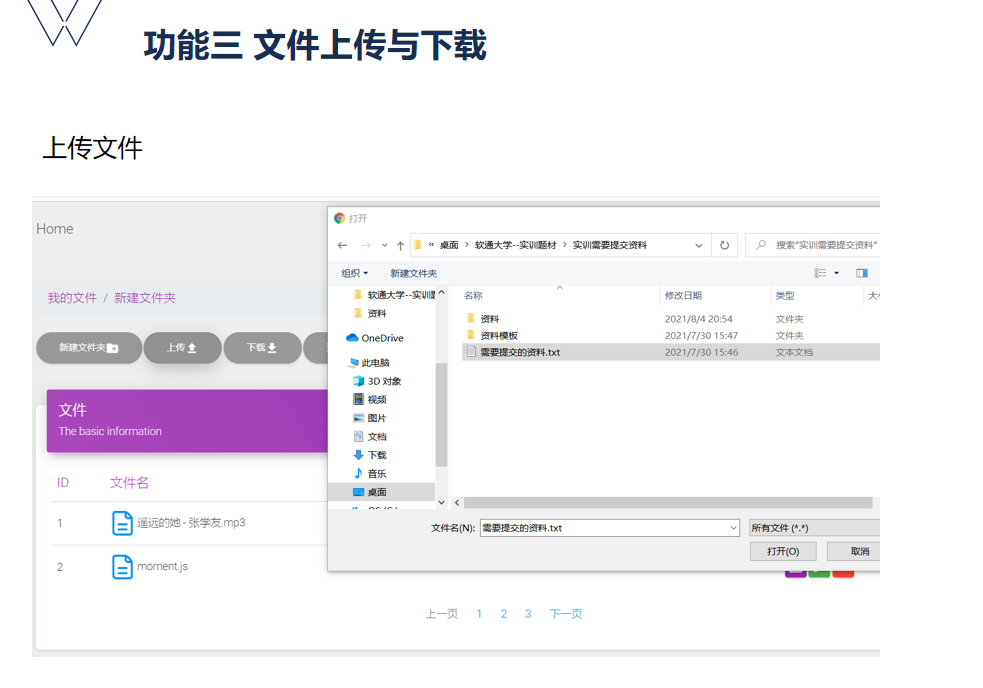Click 实训需要提交资料 path segment
The image size is (983, 688).
coord(609,245)
